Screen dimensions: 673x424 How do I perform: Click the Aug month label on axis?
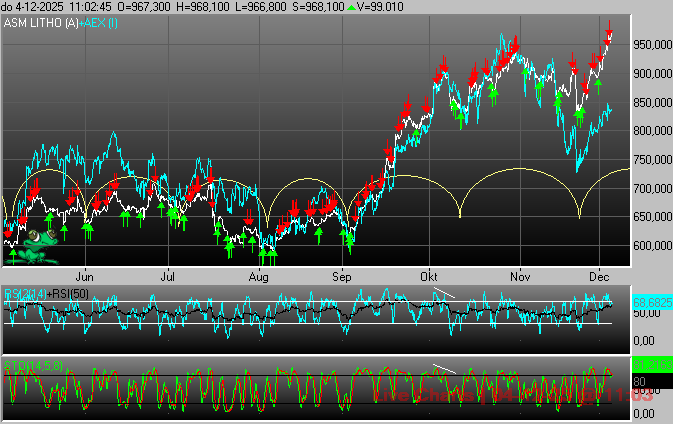[x=259, y=277]
